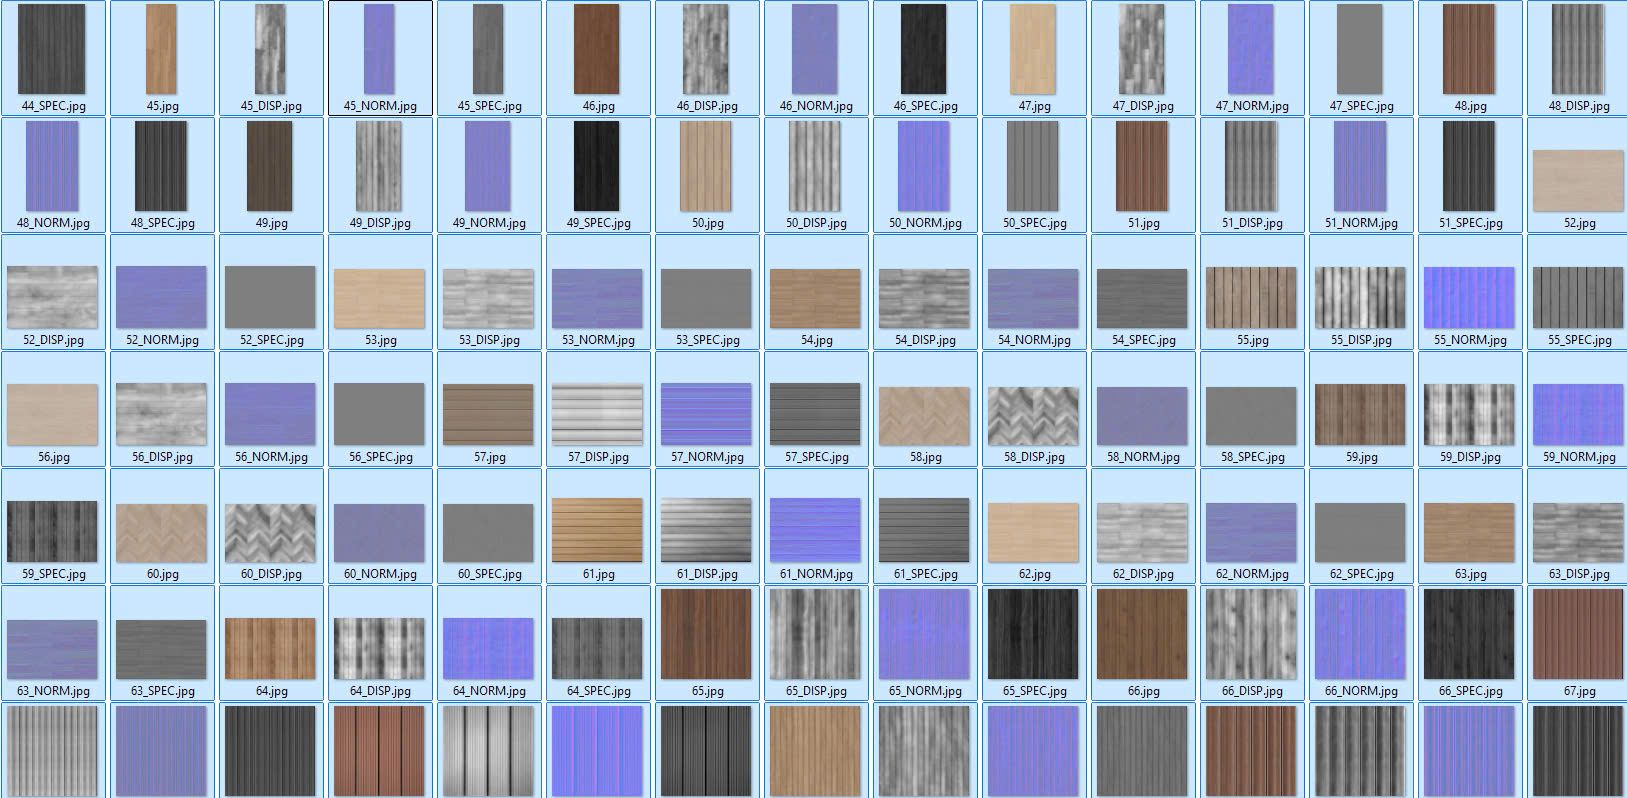The height and width of the screenshot is (798, 1627).
Task: Select the 59_SPEC.jpg thumbnail
Action: (x=53, y=532)
